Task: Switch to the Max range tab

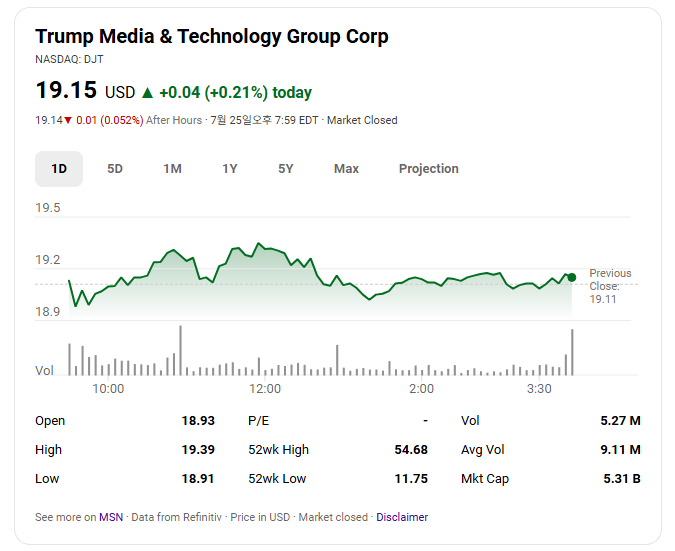Action: [347, 169]
